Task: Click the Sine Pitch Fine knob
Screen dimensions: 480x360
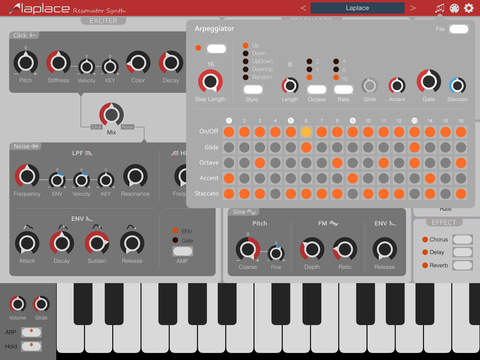Action: point(276,253)
